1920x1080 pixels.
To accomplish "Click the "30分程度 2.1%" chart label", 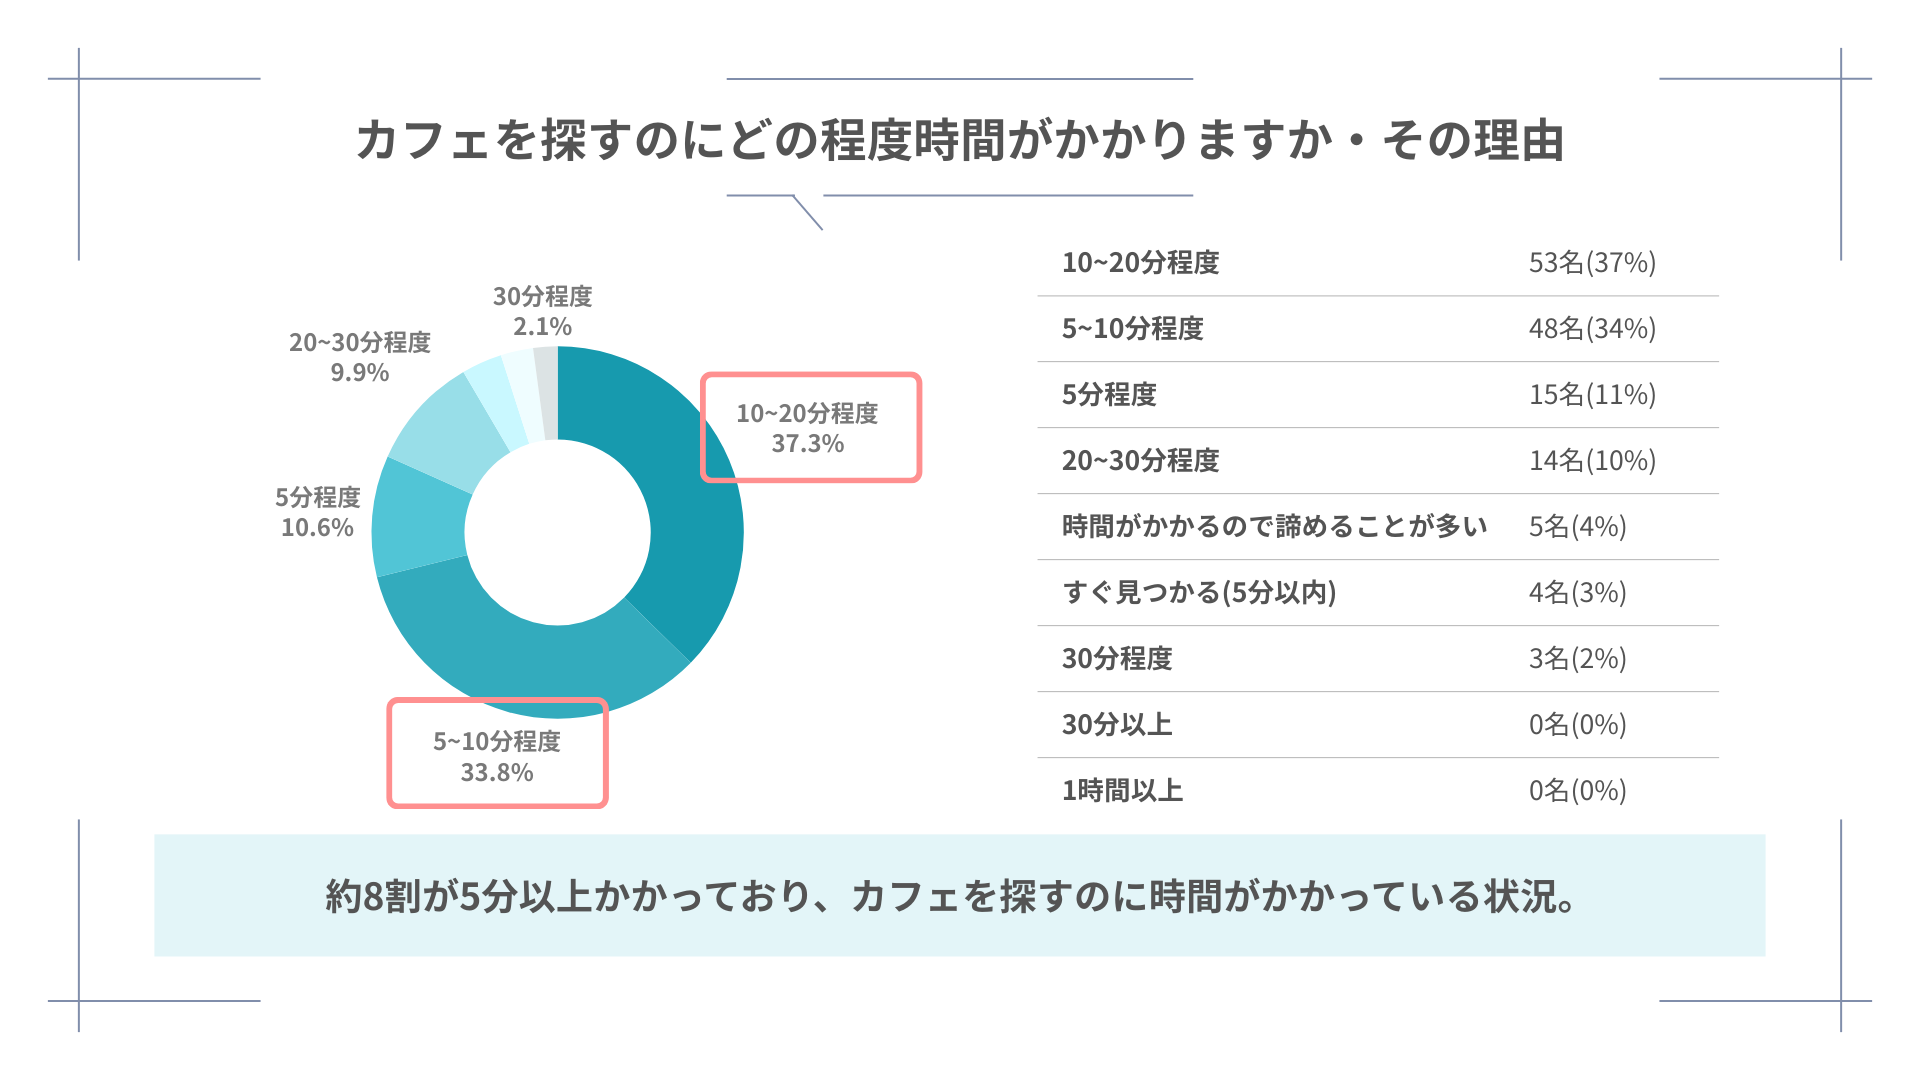I will point(542,311).
